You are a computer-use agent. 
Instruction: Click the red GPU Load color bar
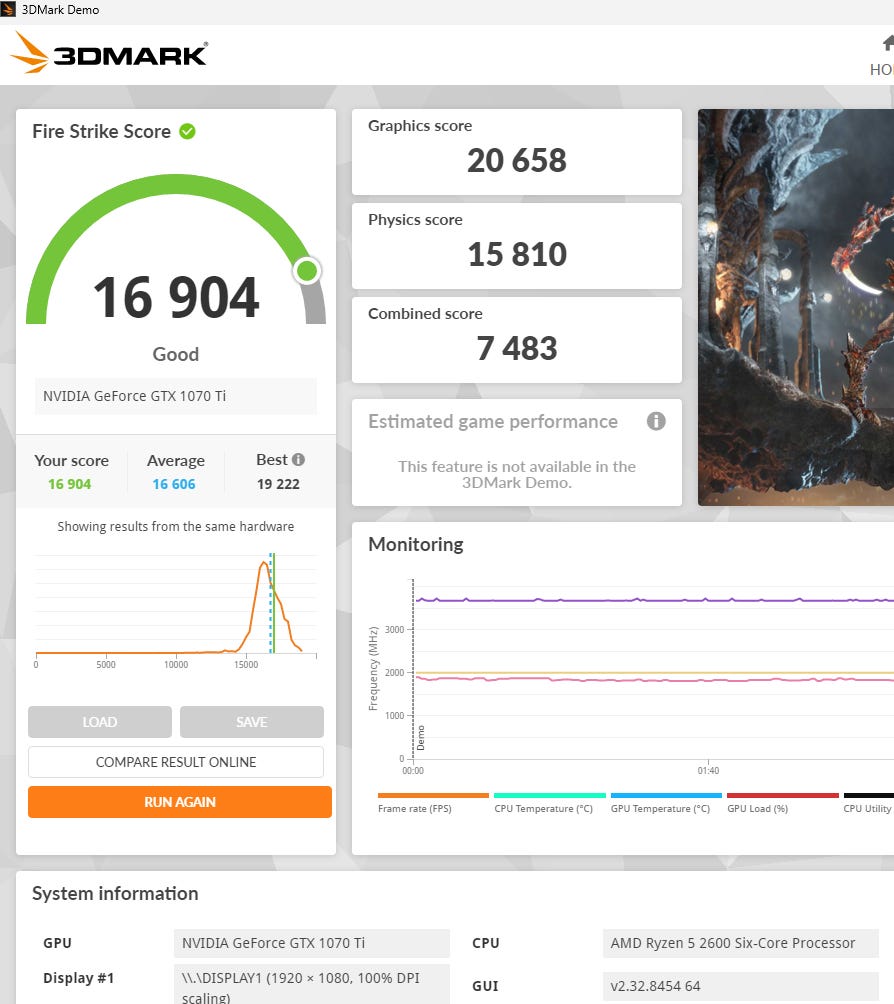pyautogui.click(x=783, y=795)
